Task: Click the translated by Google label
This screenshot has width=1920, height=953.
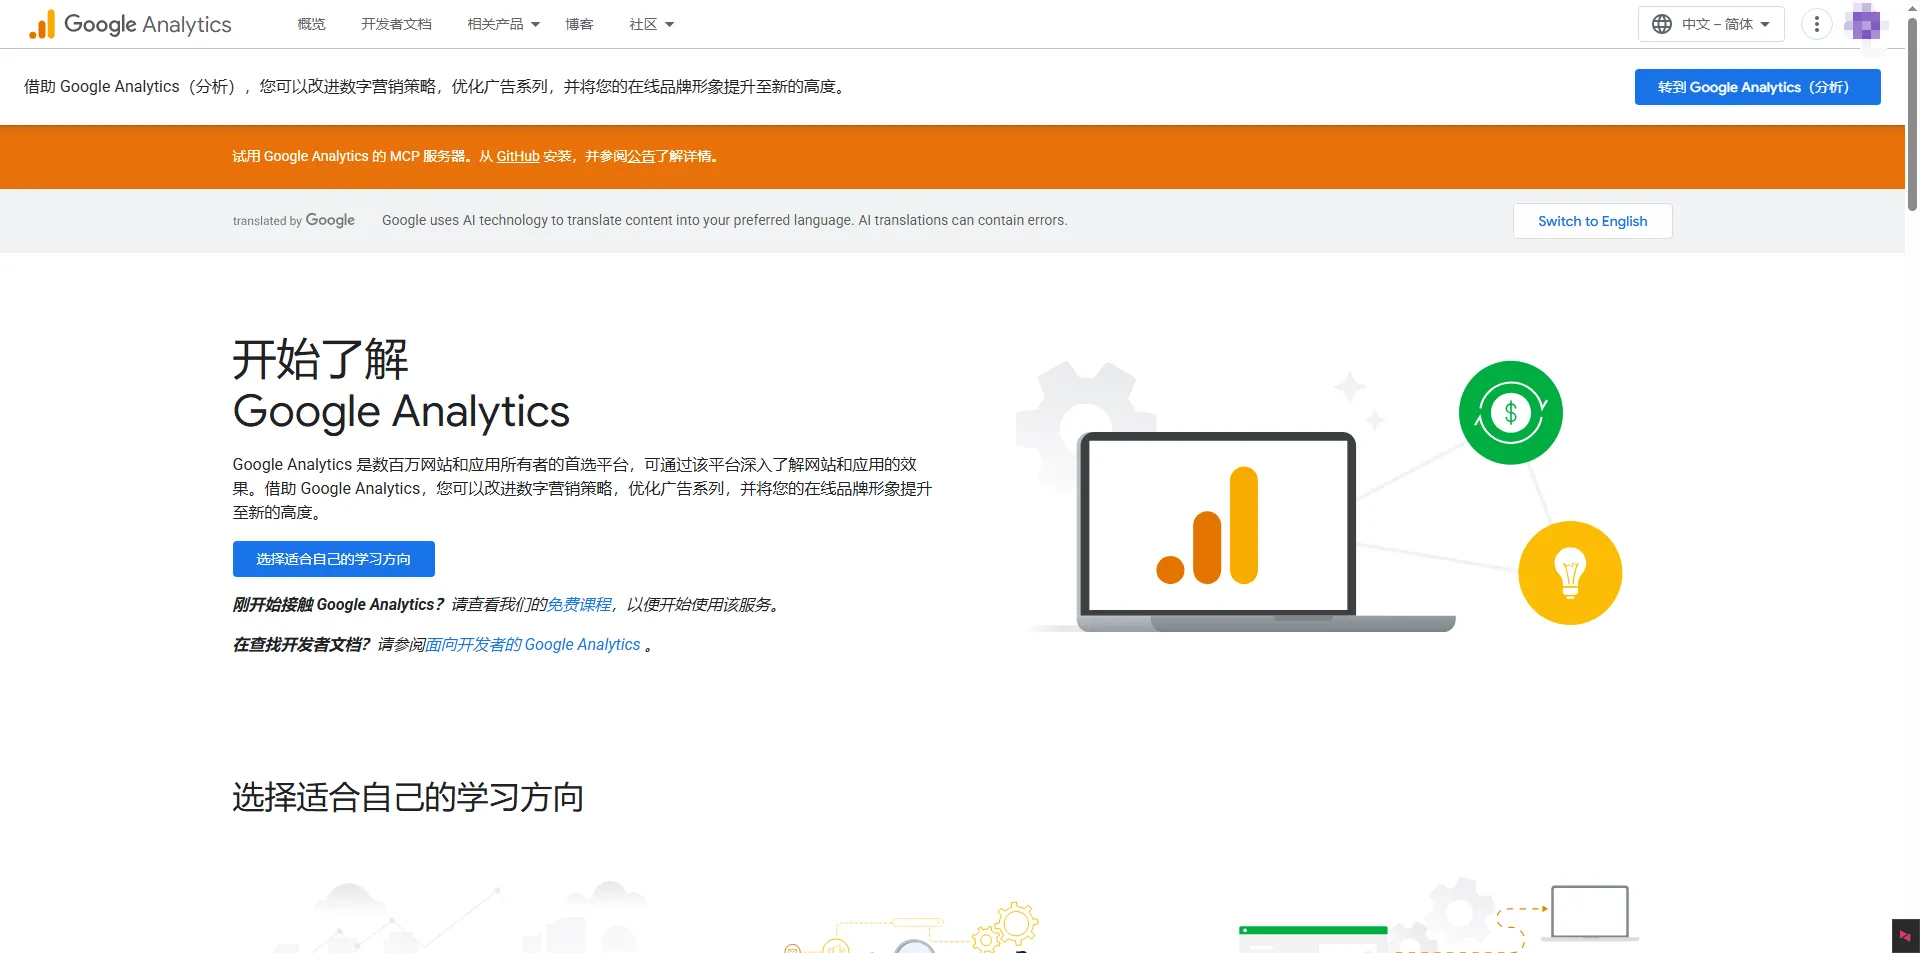Action: [x=294, y=221]
